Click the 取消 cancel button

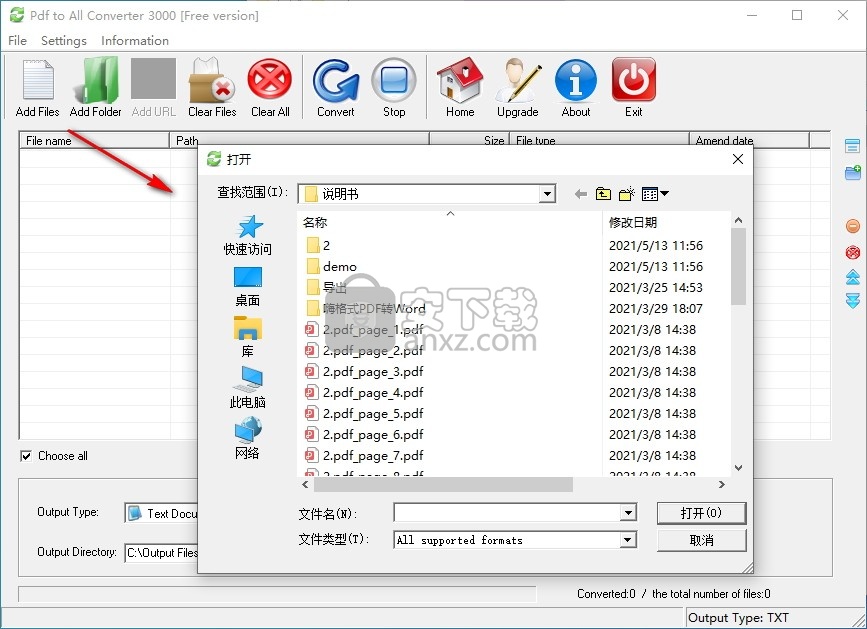(x=701, y=540)
